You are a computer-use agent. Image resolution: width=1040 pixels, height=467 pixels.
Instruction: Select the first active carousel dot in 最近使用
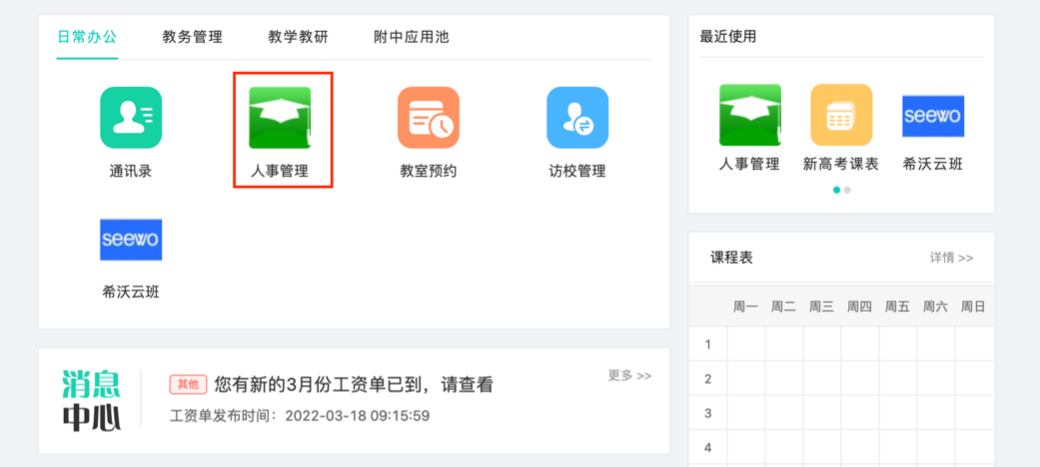point(837,189)
